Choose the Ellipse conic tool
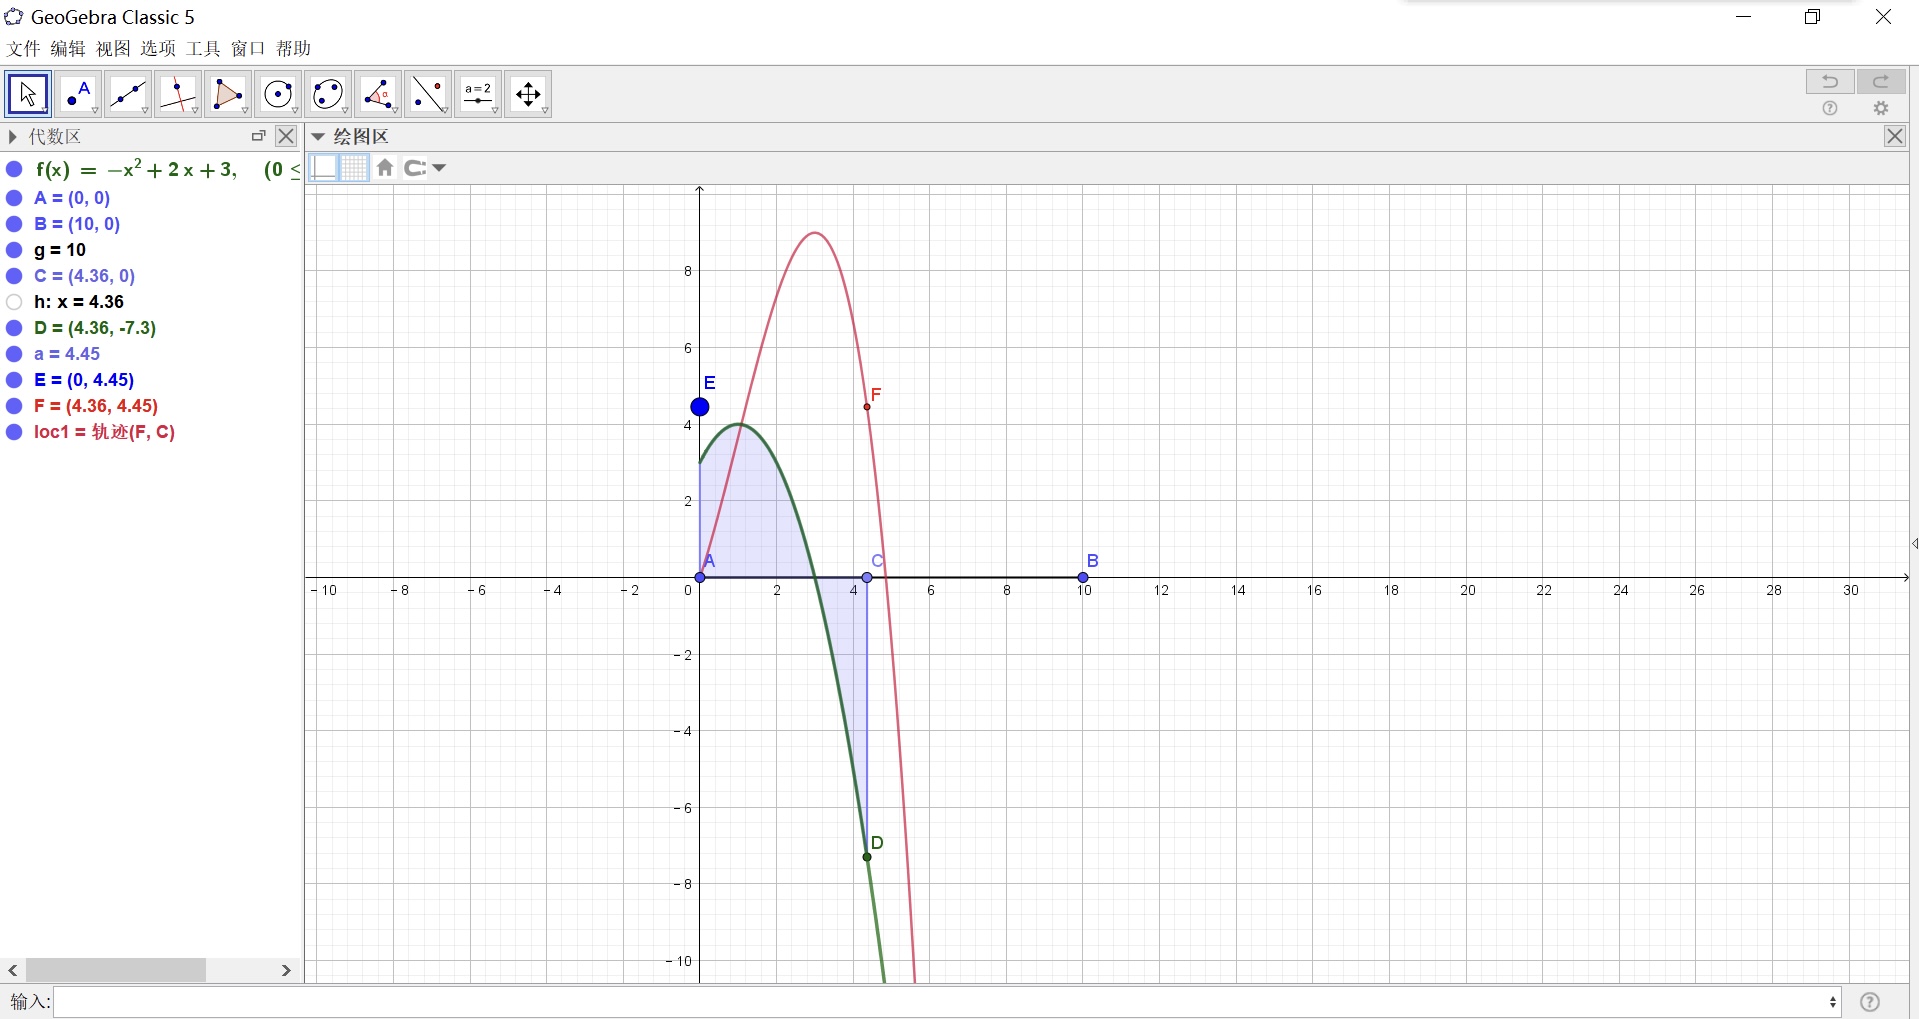The height and width of the screenshot is (1019, 1919). pos(328,94)
